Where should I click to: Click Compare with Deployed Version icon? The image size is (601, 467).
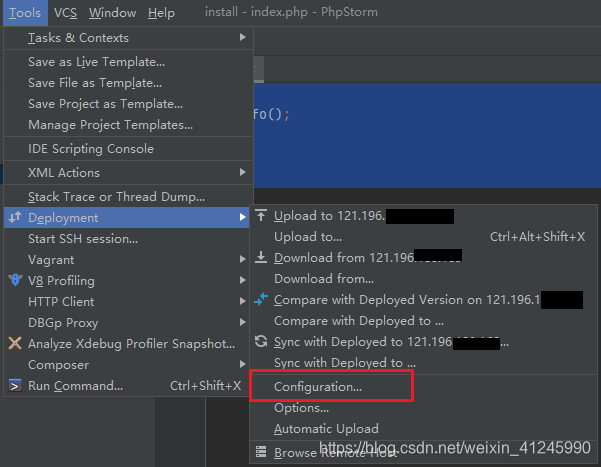(261, 299)
